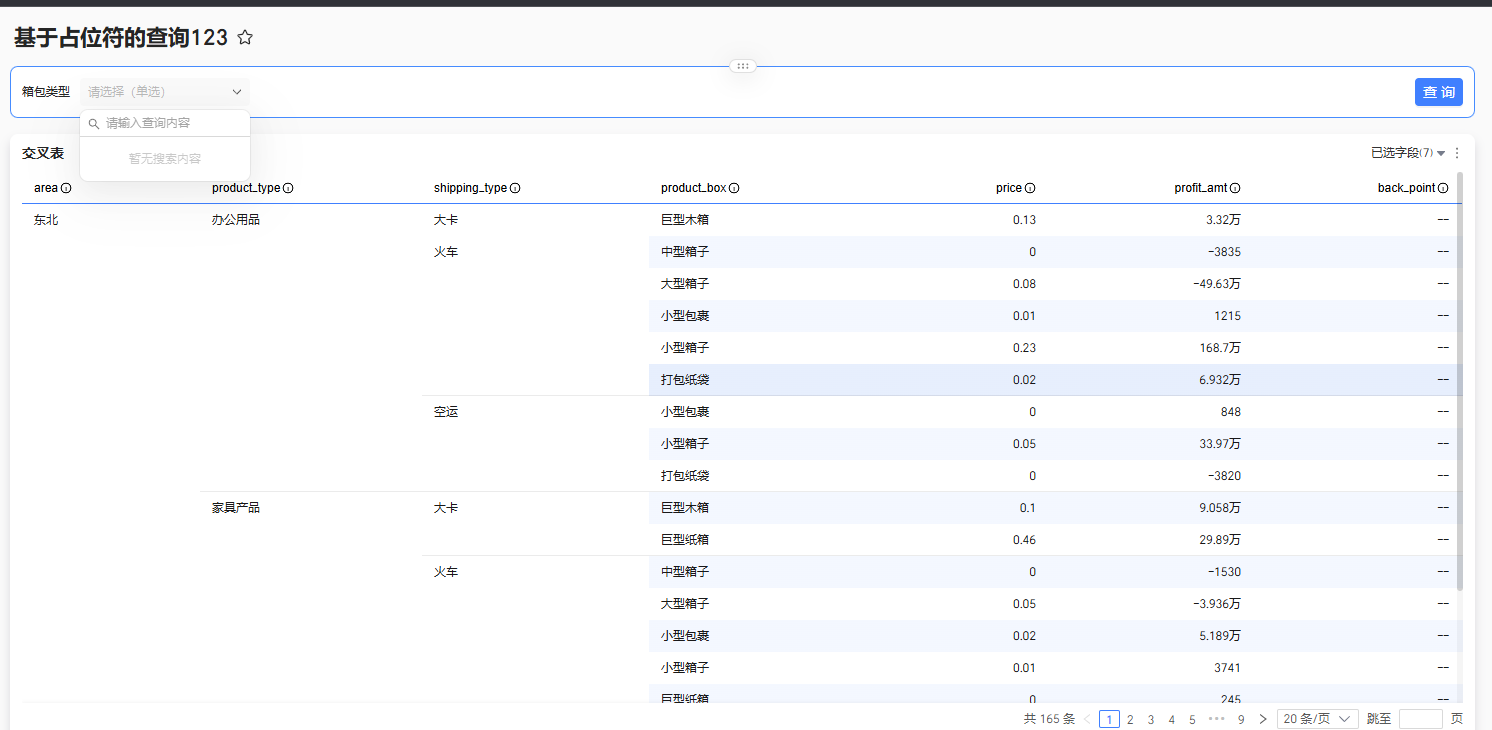Open info icon next to shipping_type column
Viewport: 1492px width, 730px height.
tap(515, 188)
